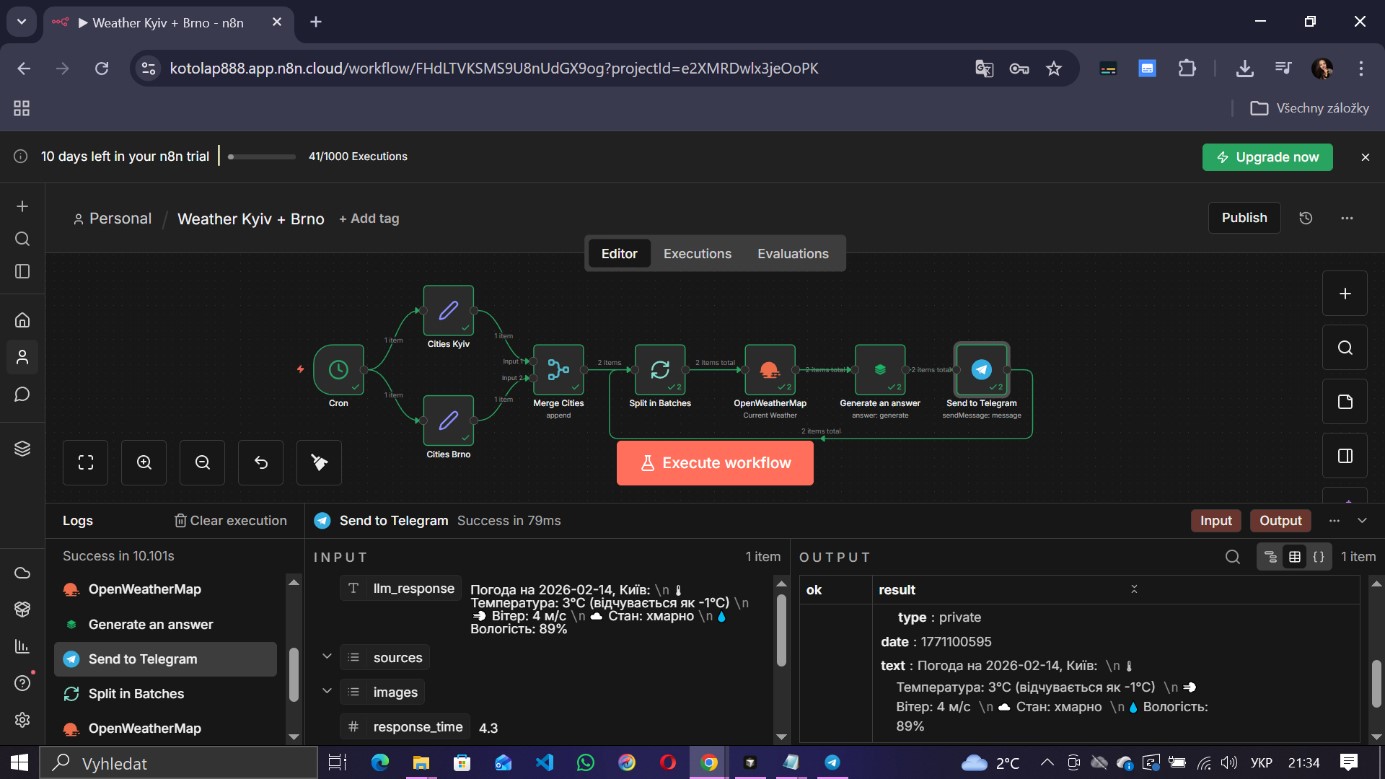
Task: Switch to the Executions tab
Action: tap(697, 253)
